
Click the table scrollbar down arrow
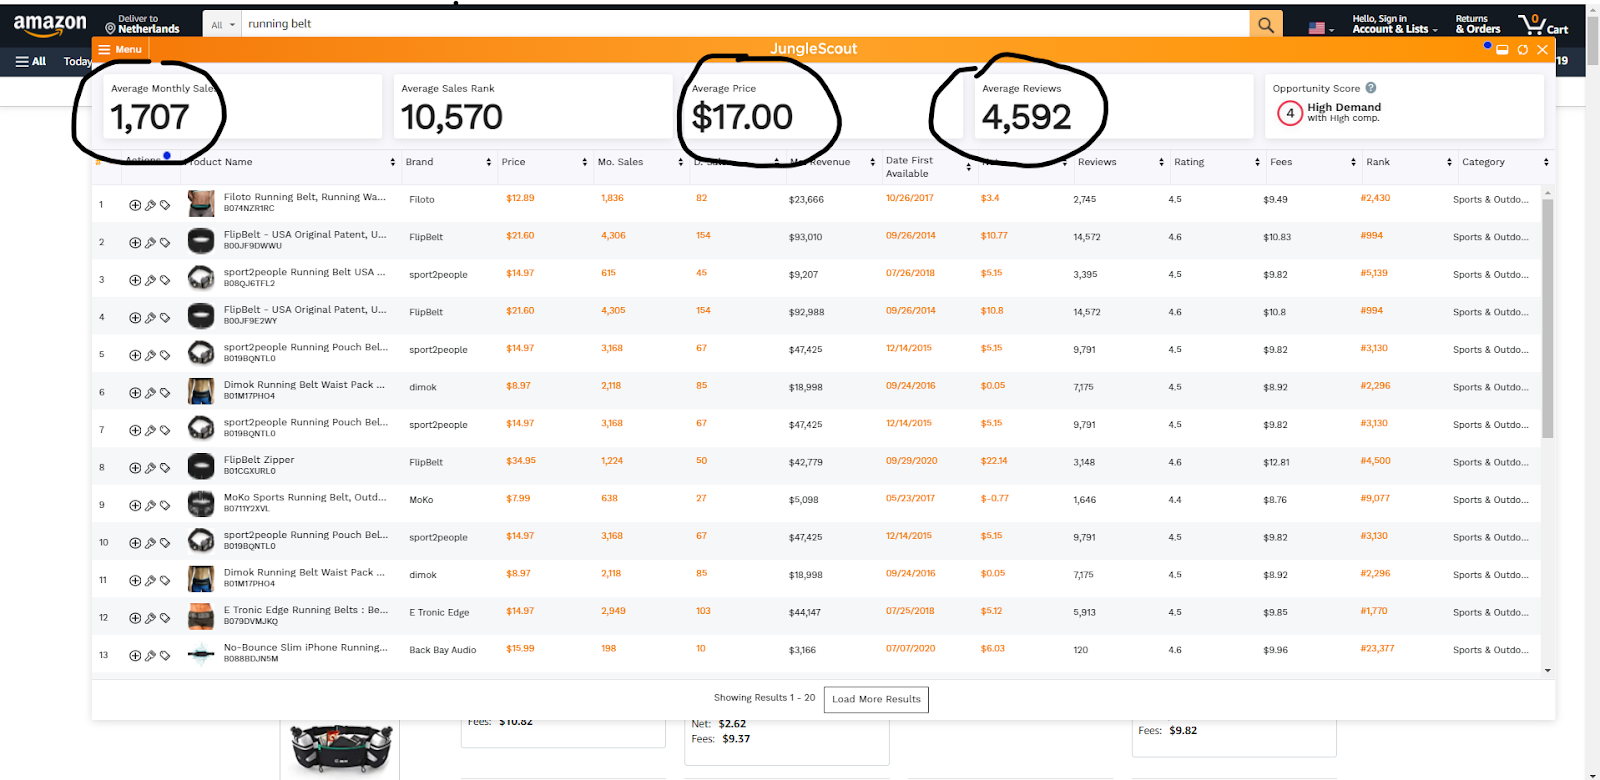(1548, 671)
